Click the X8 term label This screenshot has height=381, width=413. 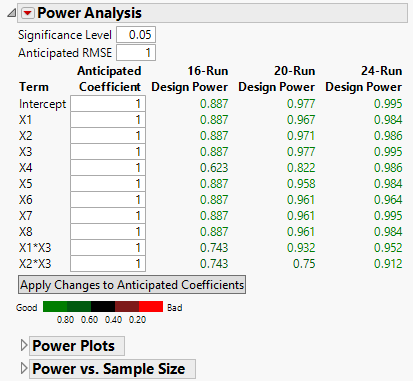[x=26, y=232]
